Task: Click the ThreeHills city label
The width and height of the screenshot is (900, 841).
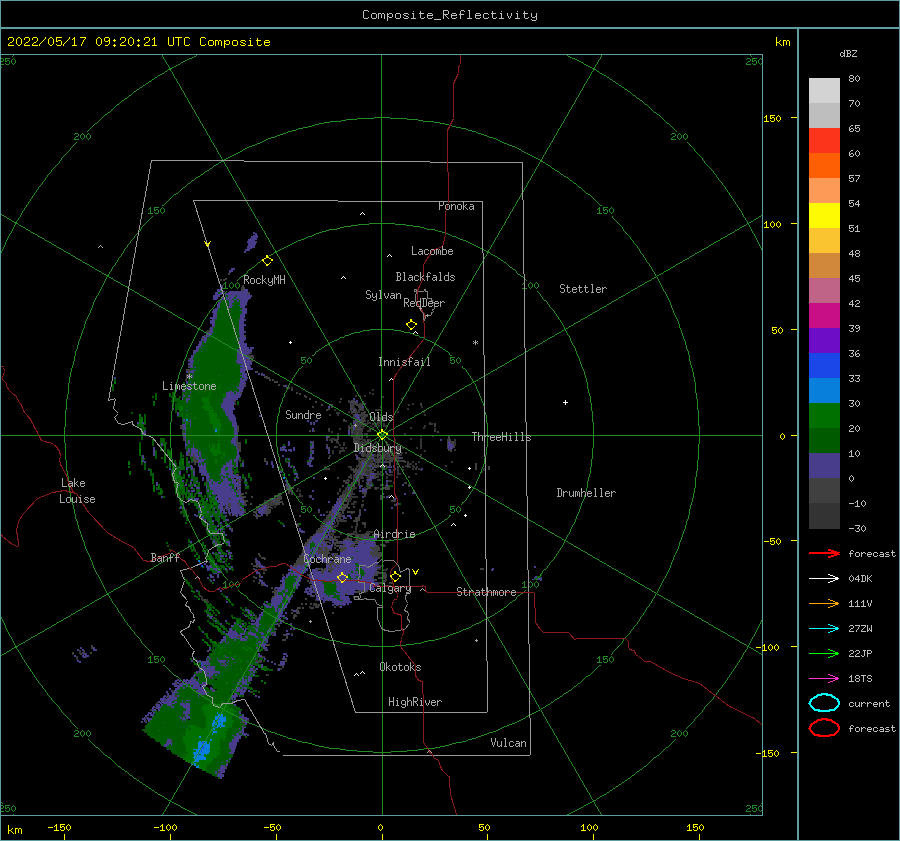Action: (502, 437)
